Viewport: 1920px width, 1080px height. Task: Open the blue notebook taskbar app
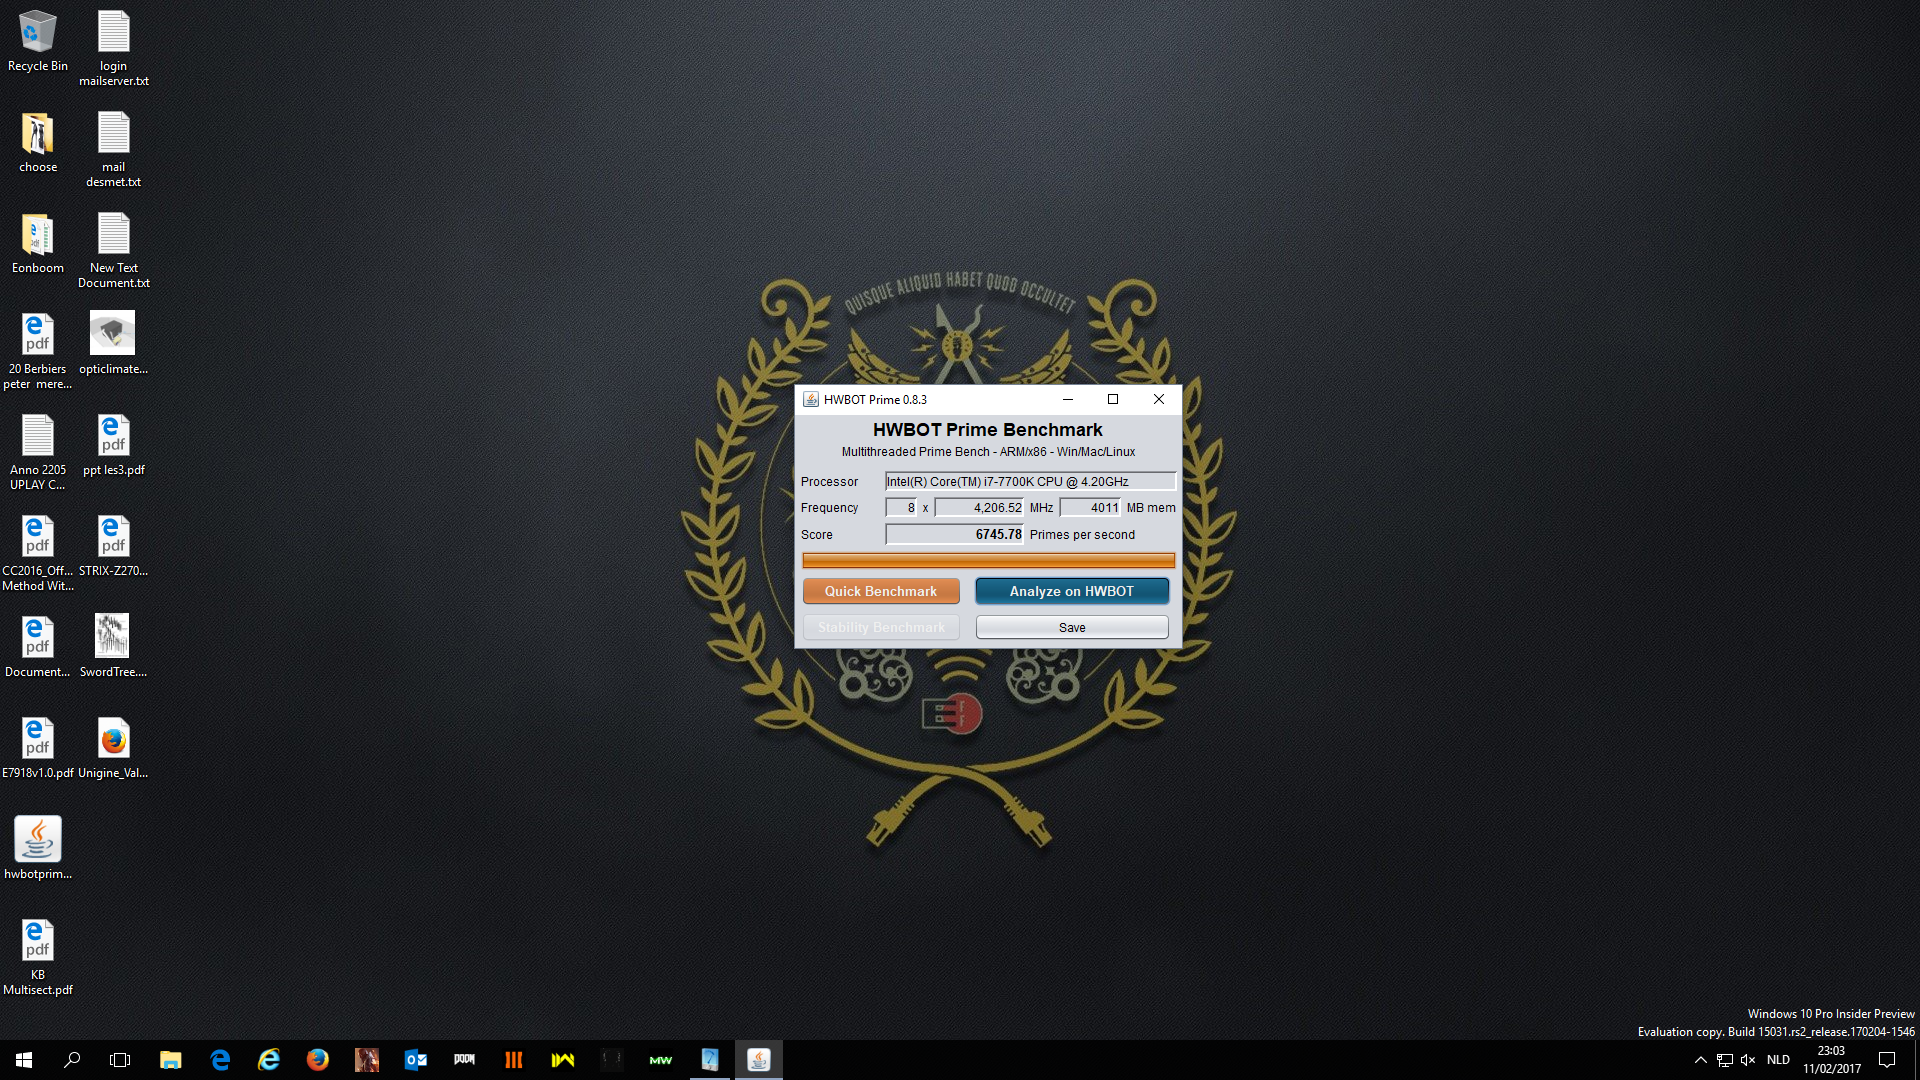click(x=710, y=1060)
